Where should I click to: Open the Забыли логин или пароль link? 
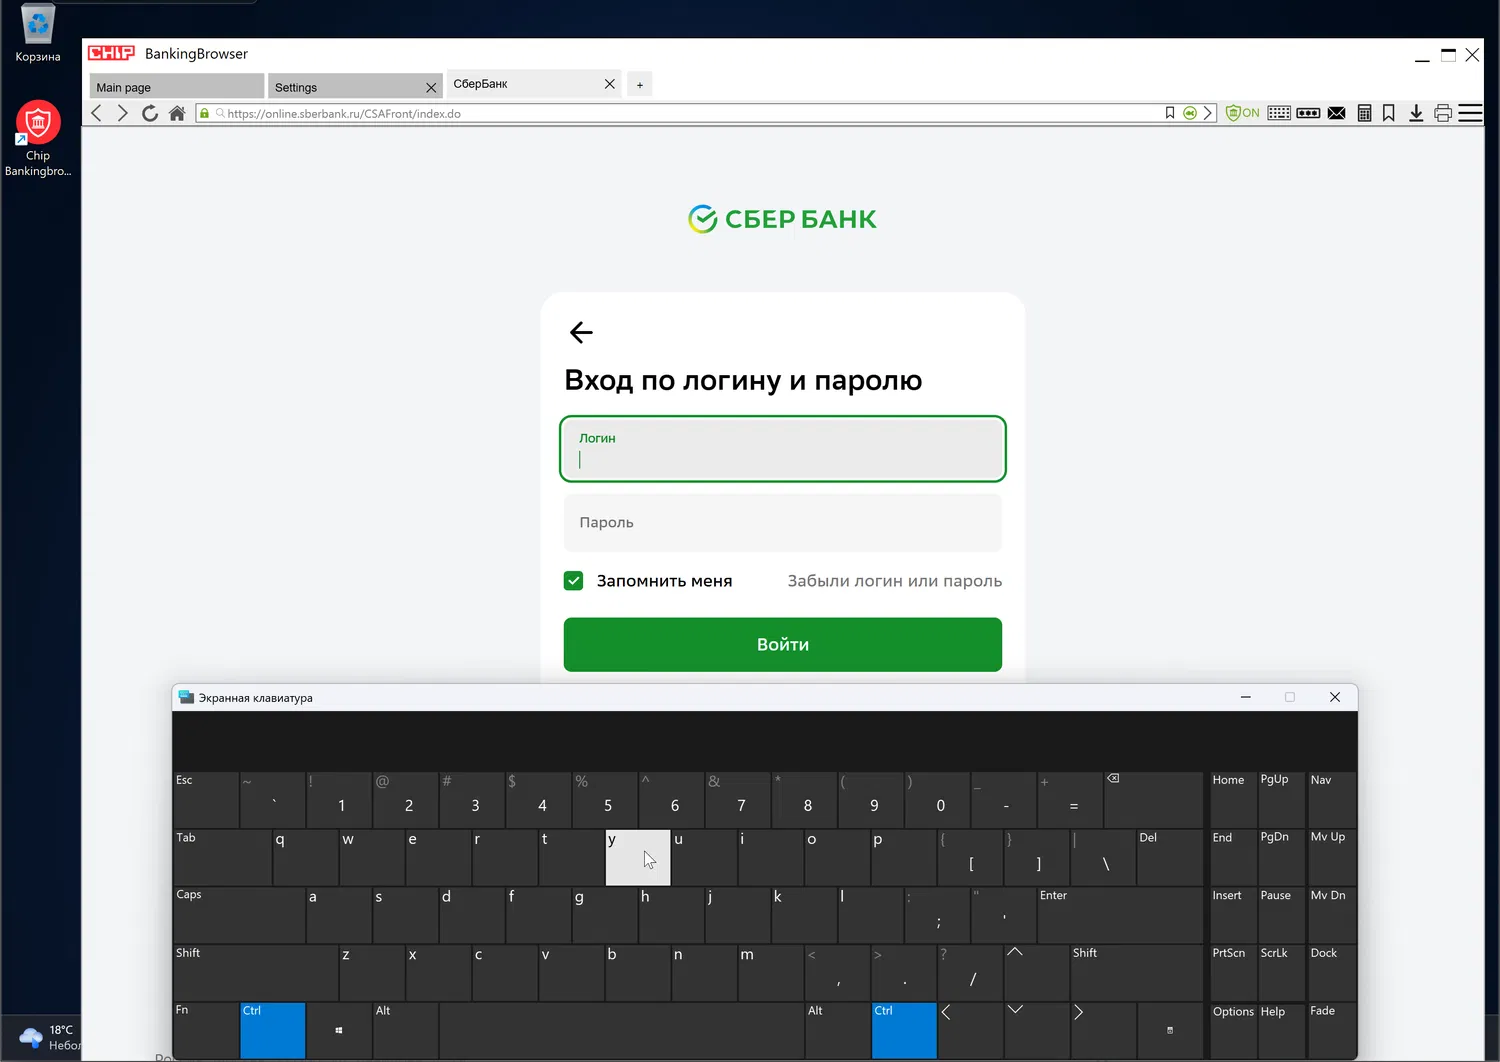[x=895, y=581]
